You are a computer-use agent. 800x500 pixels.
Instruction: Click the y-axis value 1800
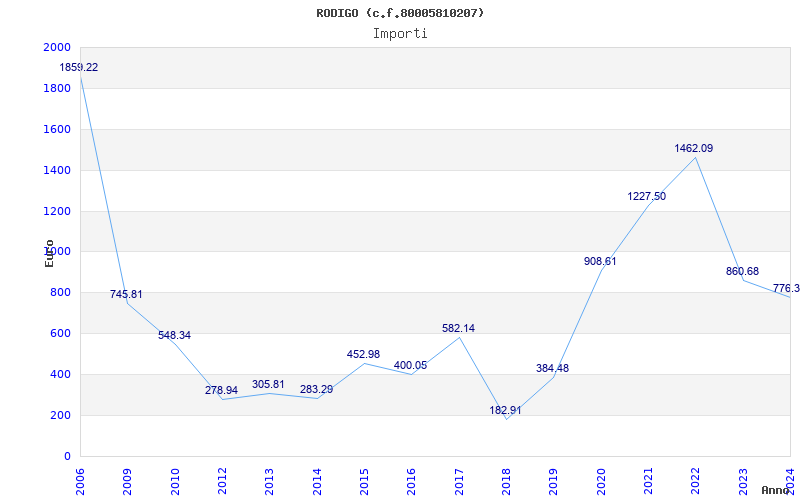tap(57, 88)
